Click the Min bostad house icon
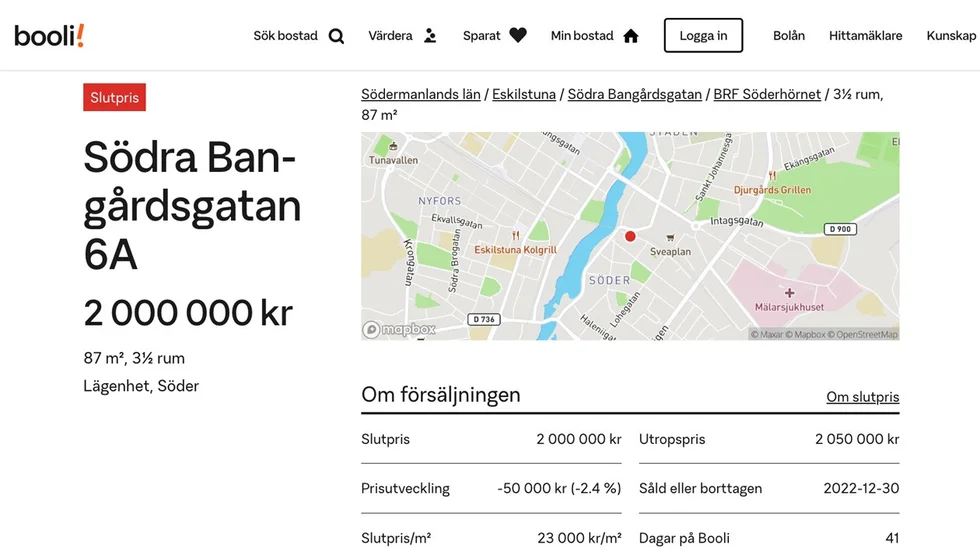 pyautogui.click(x=631, y=36)
